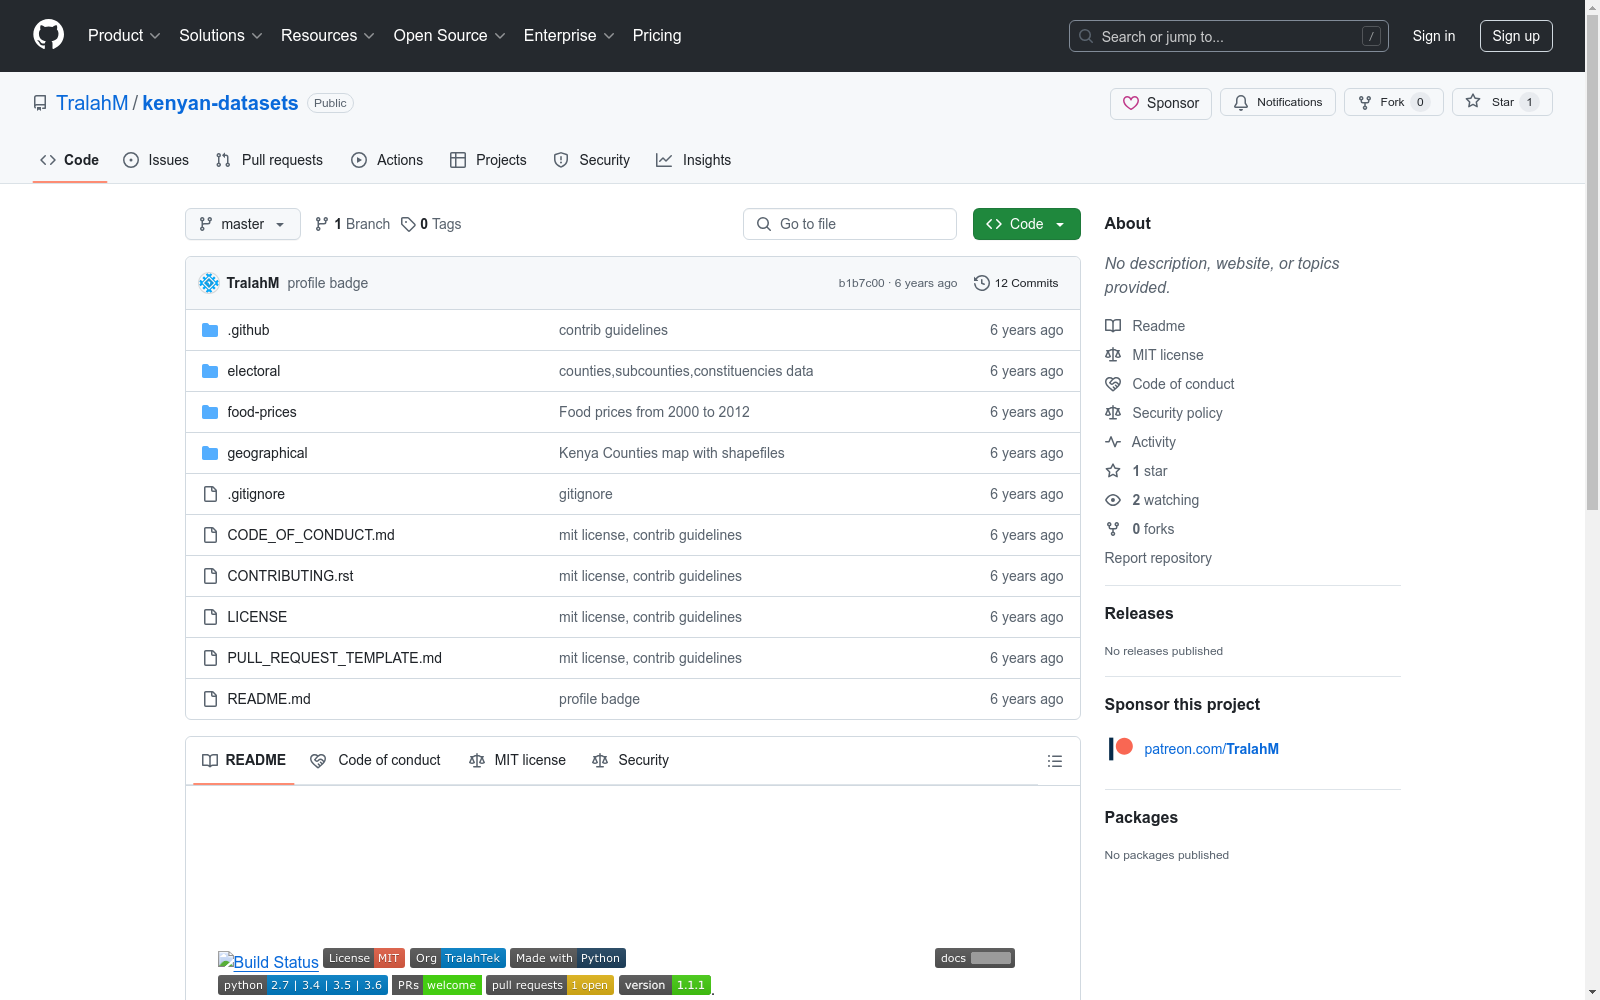Open the TralahM owner link
The image size is (1600, 1000).
[x=92, y=103]
